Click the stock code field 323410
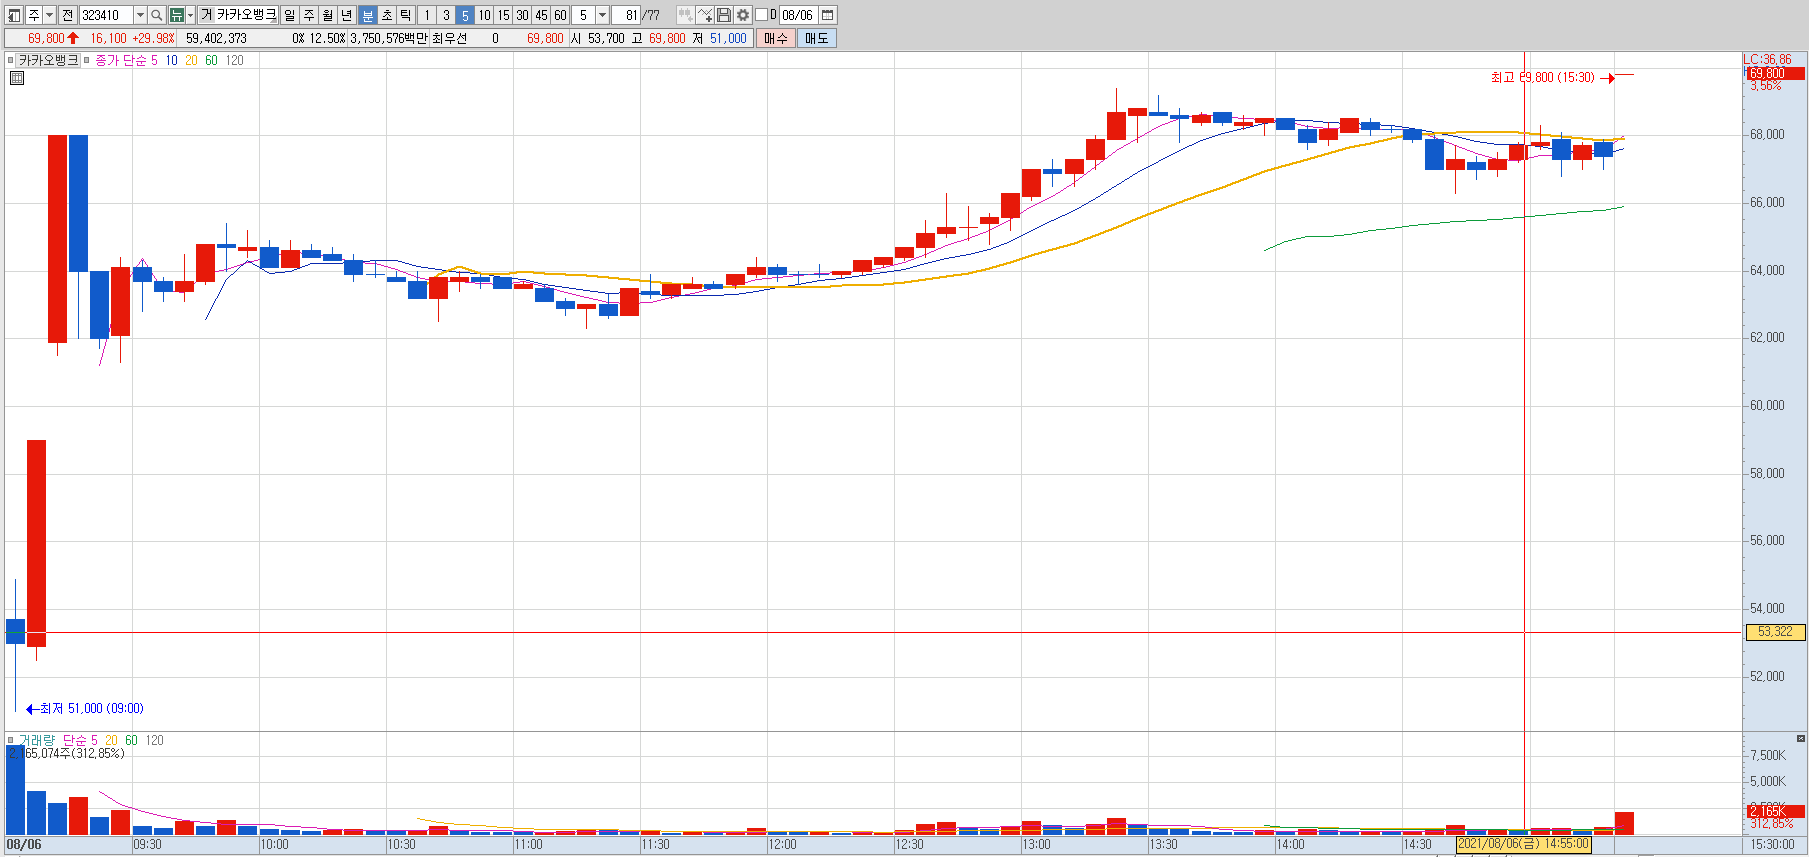Screen dimensions: 1809x857 [x=106, y=15]
